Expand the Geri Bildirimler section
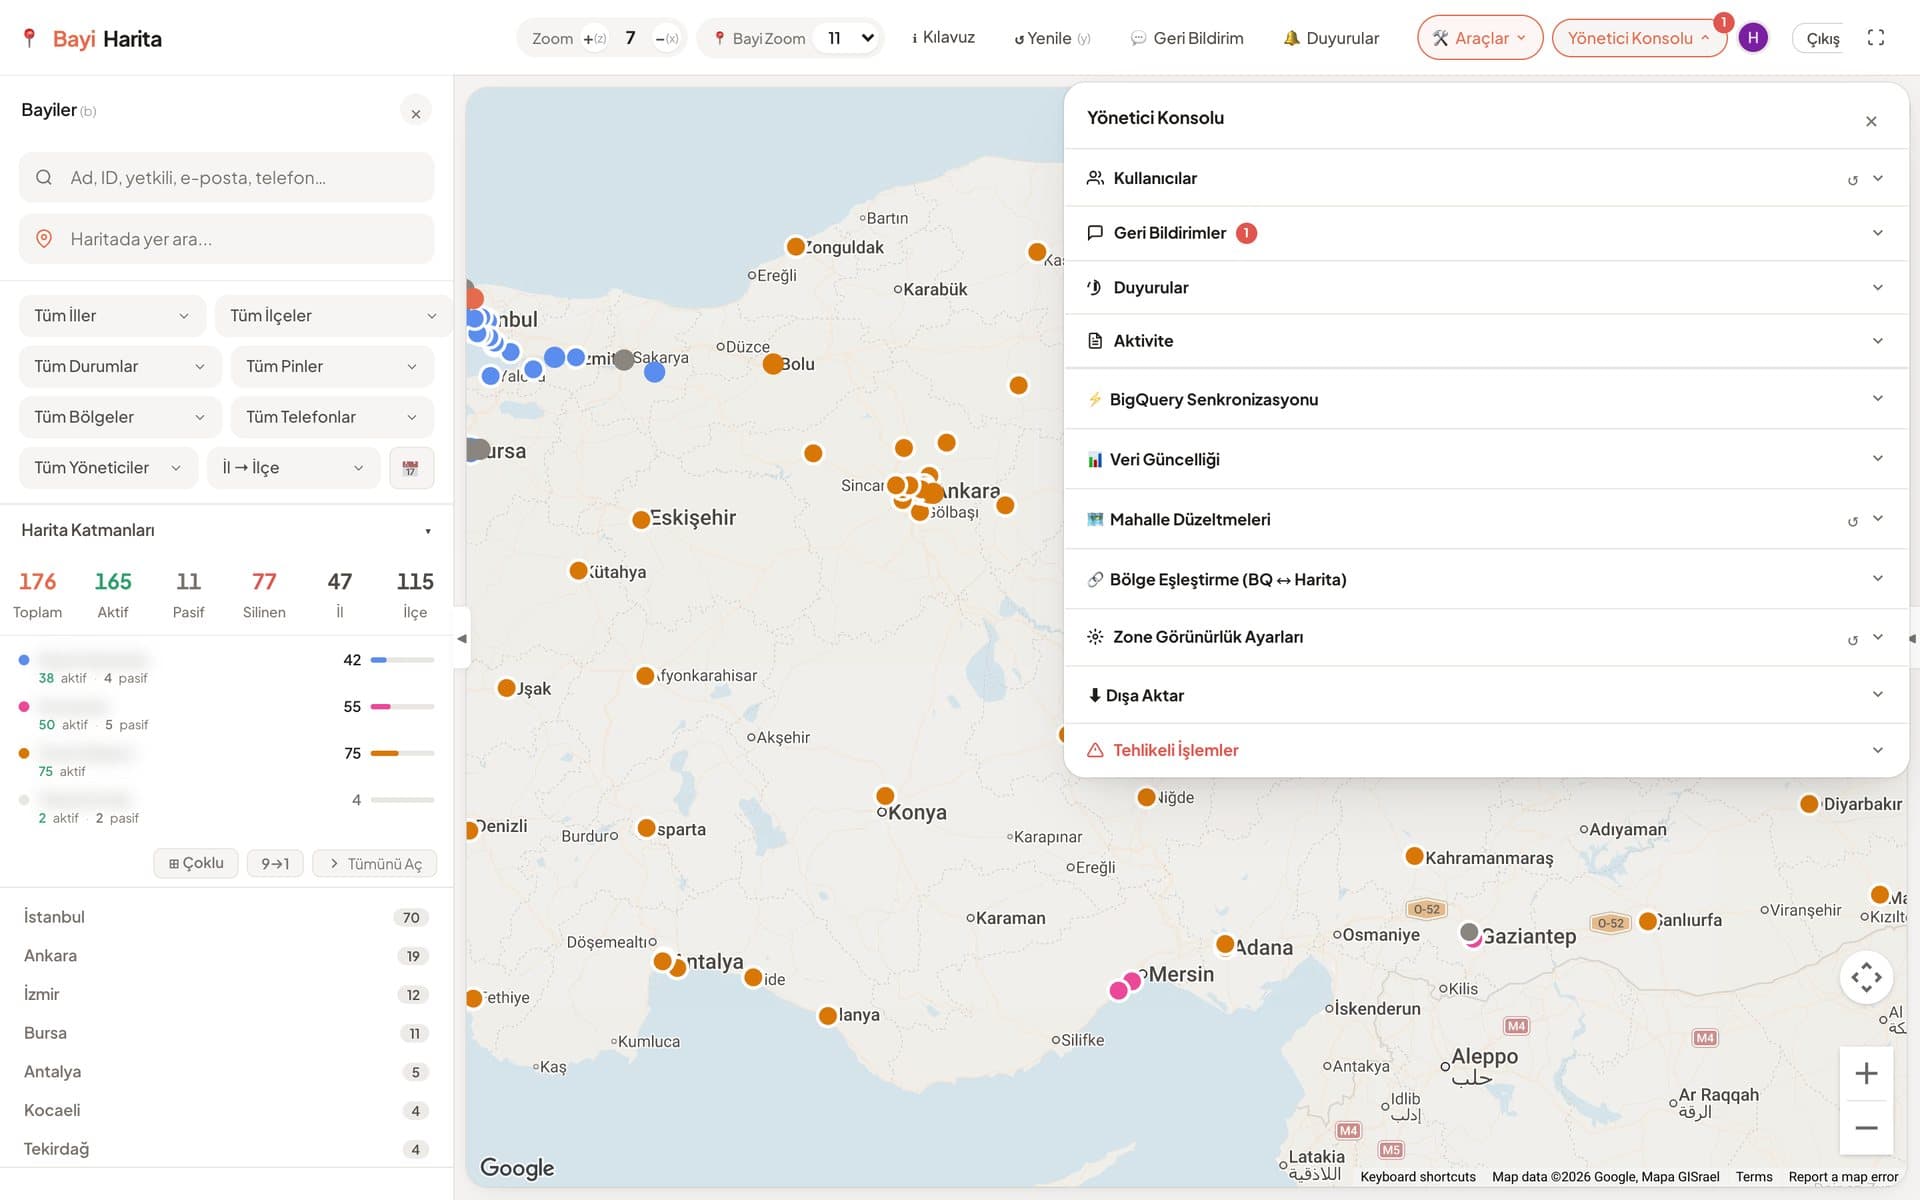 coord(1486,233)
